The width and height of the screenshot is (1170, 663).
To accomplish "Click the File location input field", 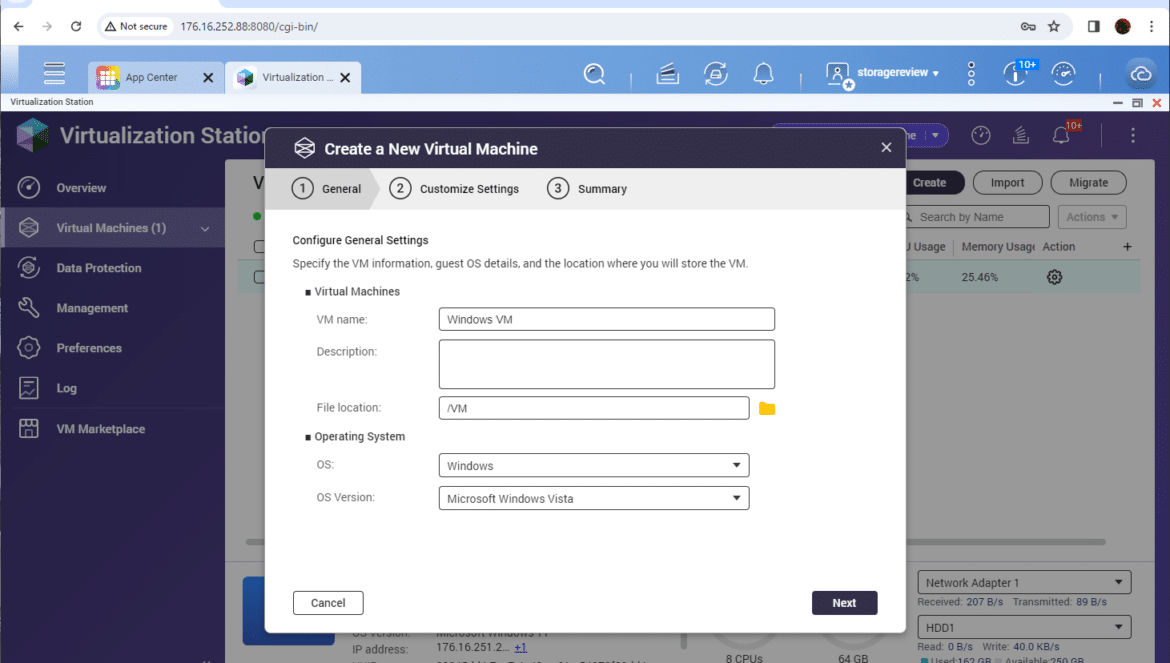I will pos(594,408).
